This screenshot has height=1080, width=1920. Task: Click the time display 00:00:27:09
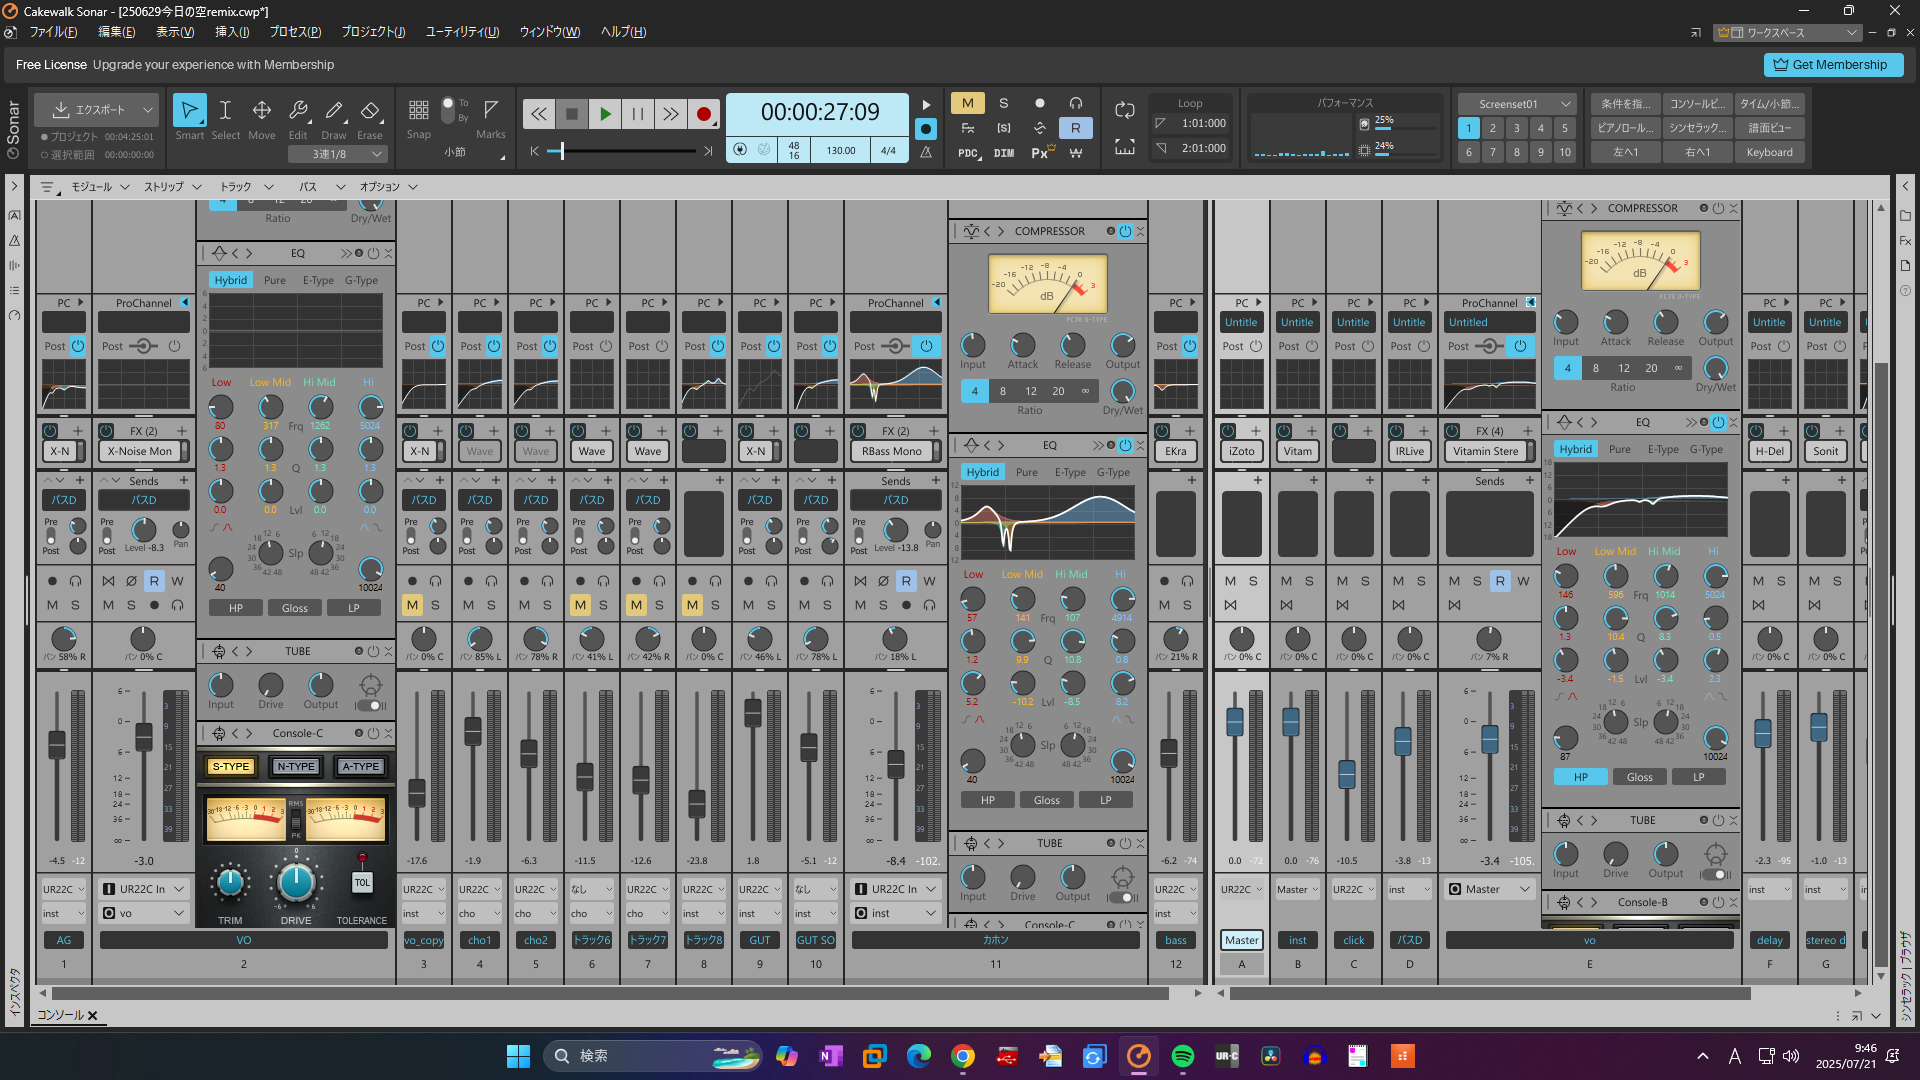(820, 113)
